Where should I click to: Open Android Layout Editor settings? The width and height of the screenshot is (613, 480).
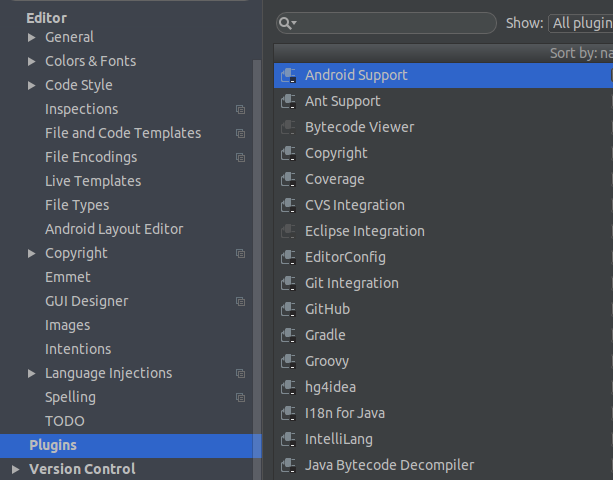coord(114,229)
